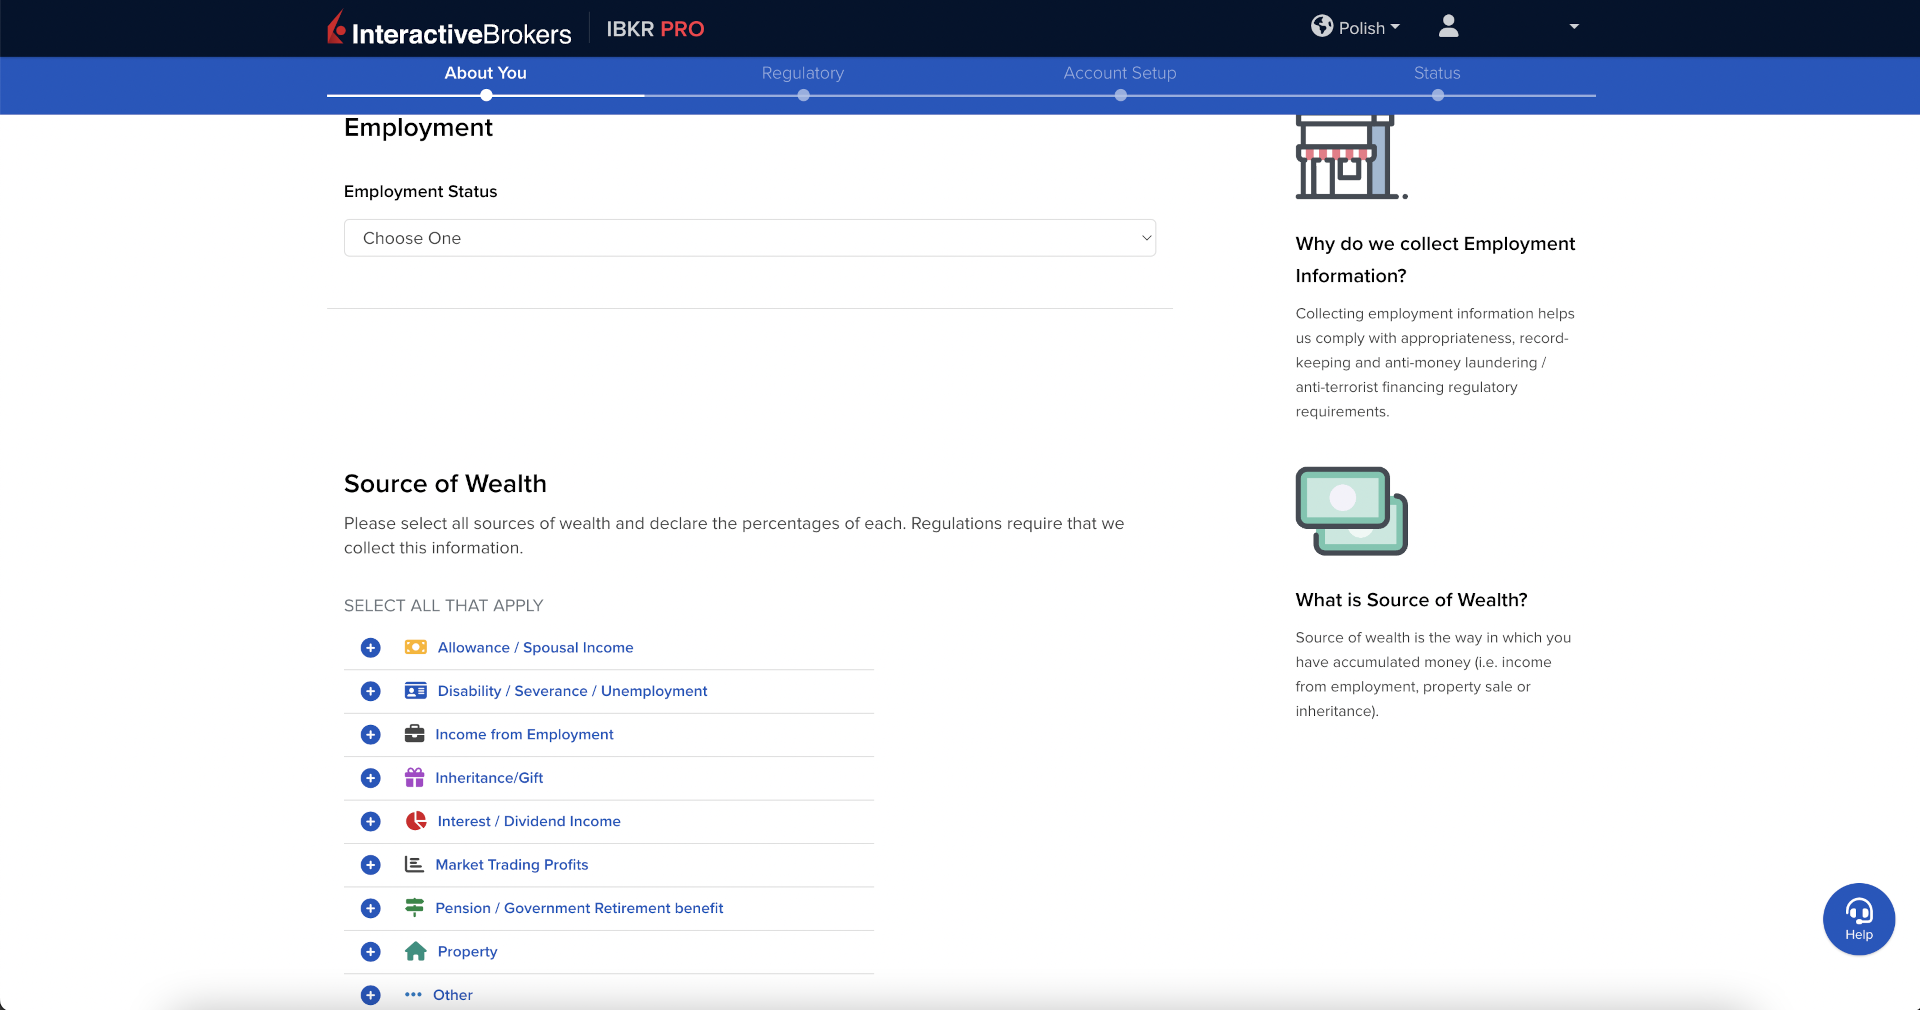Toggle plus button for Disability / Severance / Unemployment
1920x1010 pixels.
(371, 691)
